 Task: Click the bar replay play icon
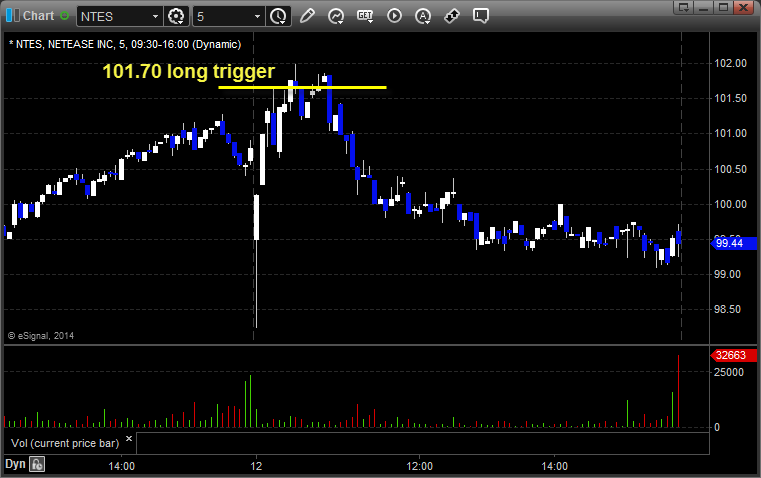(394, 16)
